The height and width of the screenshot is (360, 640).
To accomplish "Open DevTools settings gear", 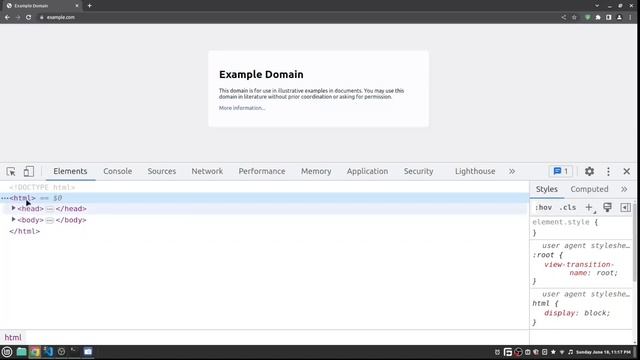I will pyautogui.click(x=589, y=171).
